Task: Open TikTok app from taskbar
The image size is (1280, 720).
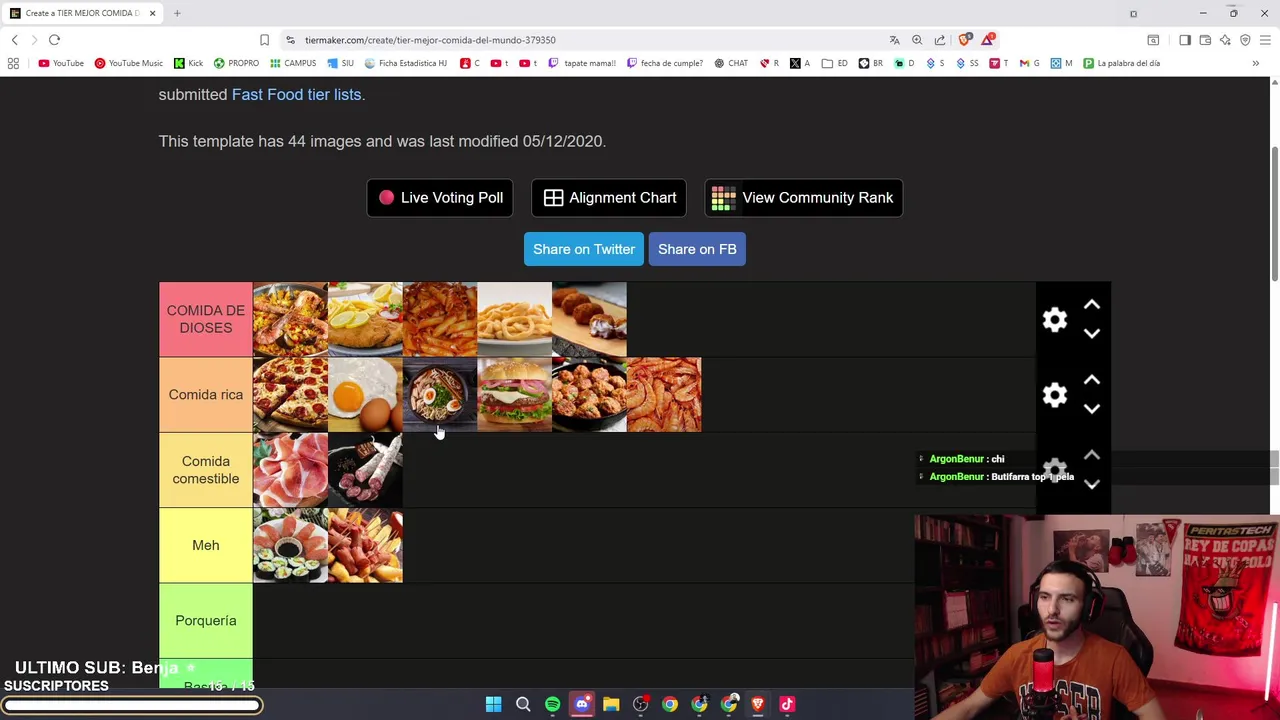Action: (787, 705)
